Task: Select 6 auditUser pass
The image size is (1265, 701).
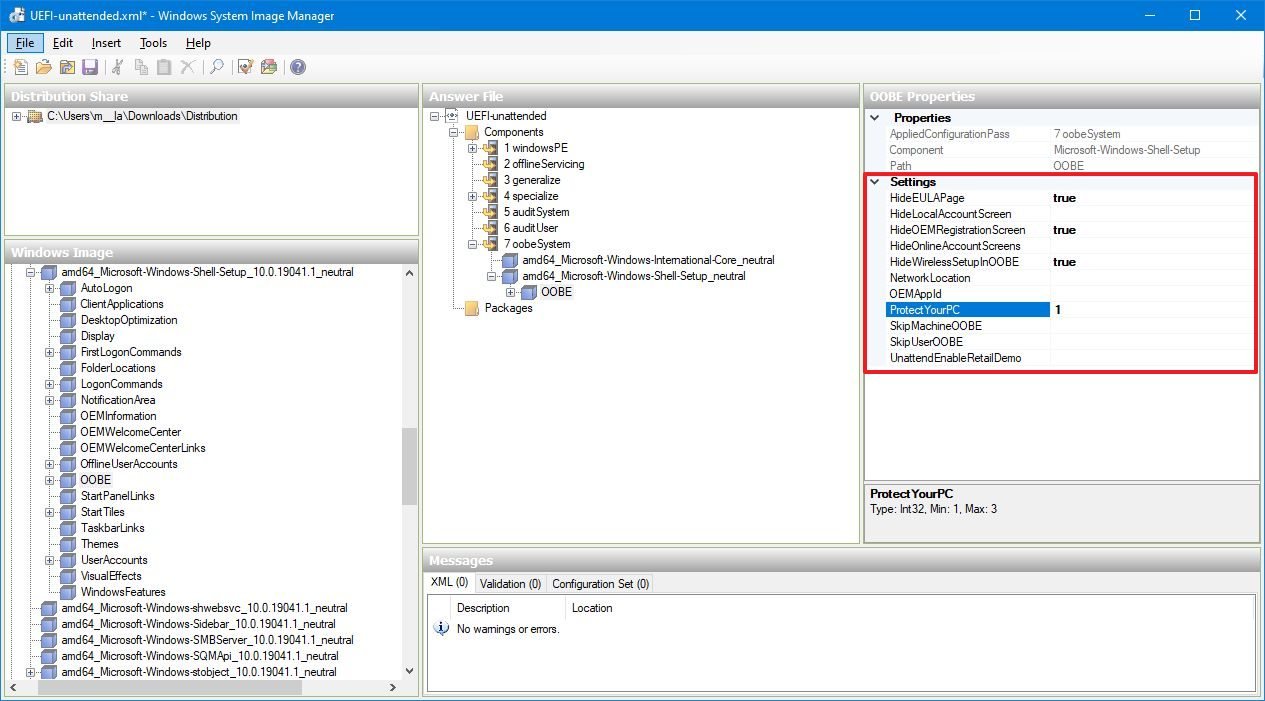Action: [x=531, y=228]
